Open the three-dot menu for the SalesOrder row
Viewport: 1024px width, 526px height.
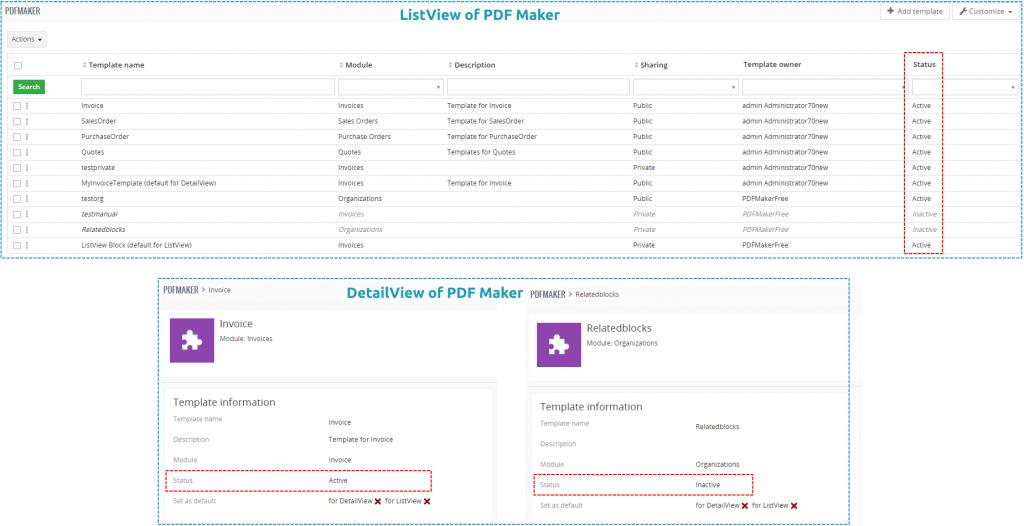coord(27,121)
